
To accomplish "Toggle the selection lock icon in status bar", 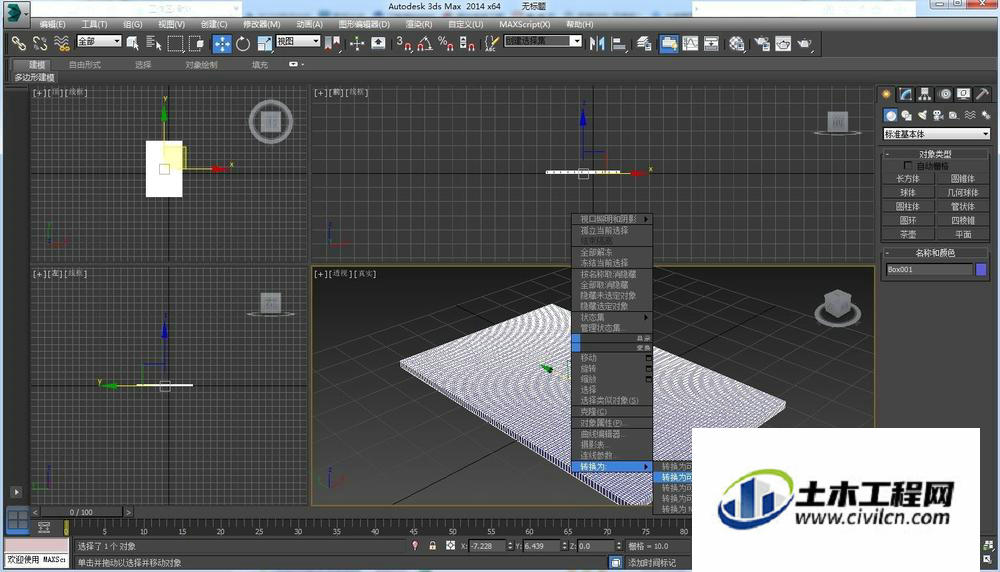I will 432,546.
